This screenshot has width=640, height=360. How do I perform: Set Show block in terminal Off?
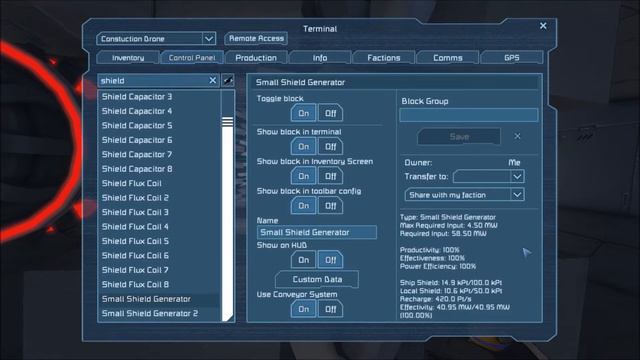point(330,146)
